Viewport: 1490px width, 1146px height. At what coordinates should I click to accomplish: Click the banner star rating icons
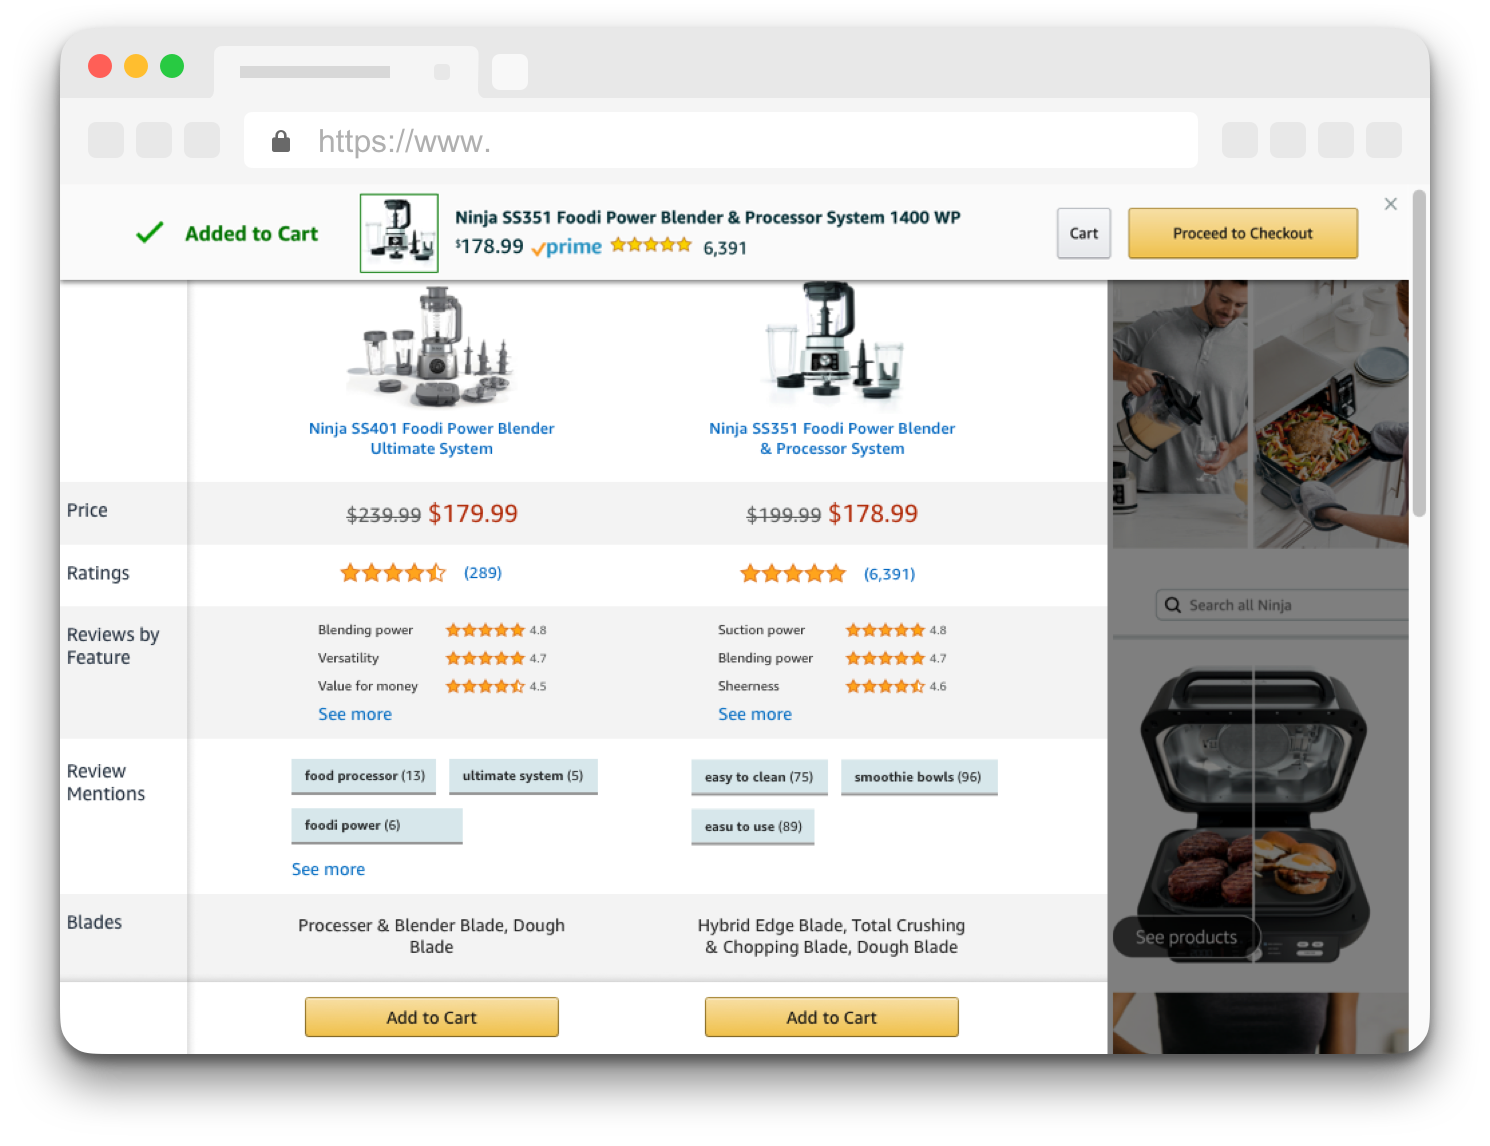coord(651,245)
